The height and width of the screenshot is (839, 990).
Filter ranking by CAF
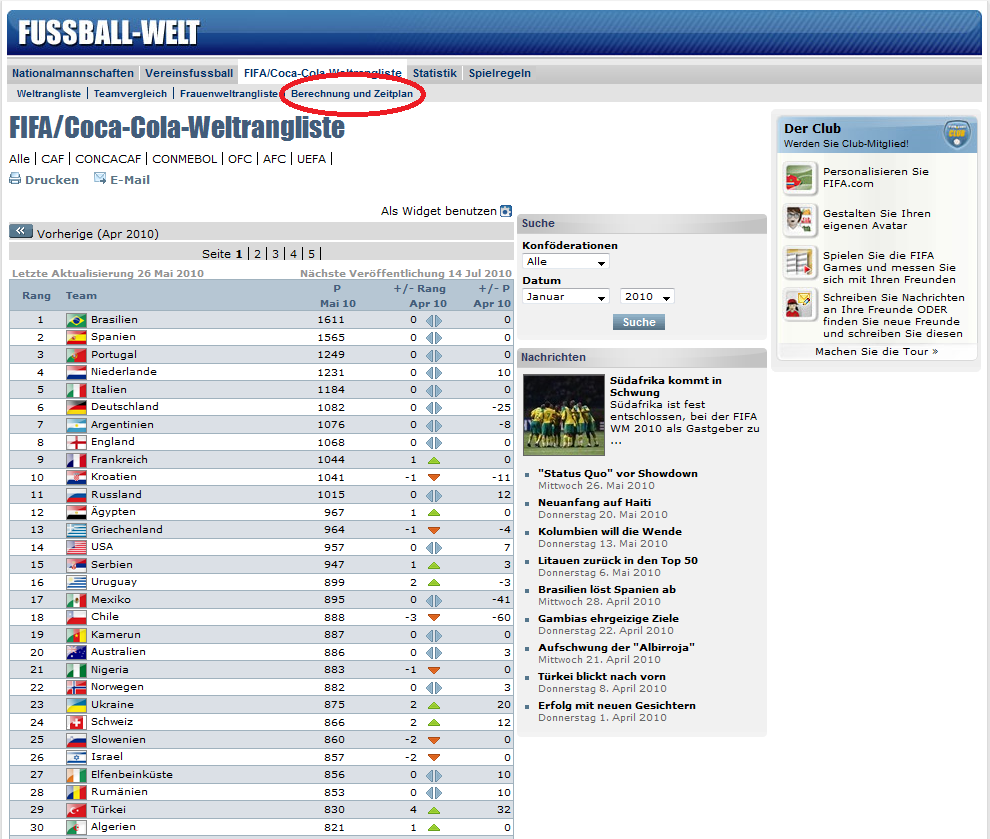[52, 159]
